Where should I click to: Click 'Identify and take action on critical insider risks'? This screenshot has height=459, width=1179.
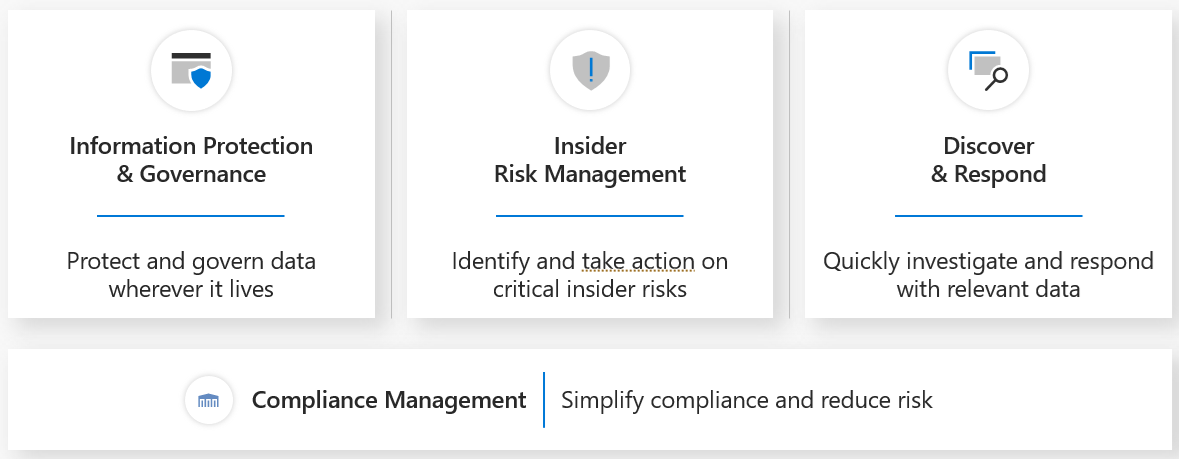click(x=590, y=276)
